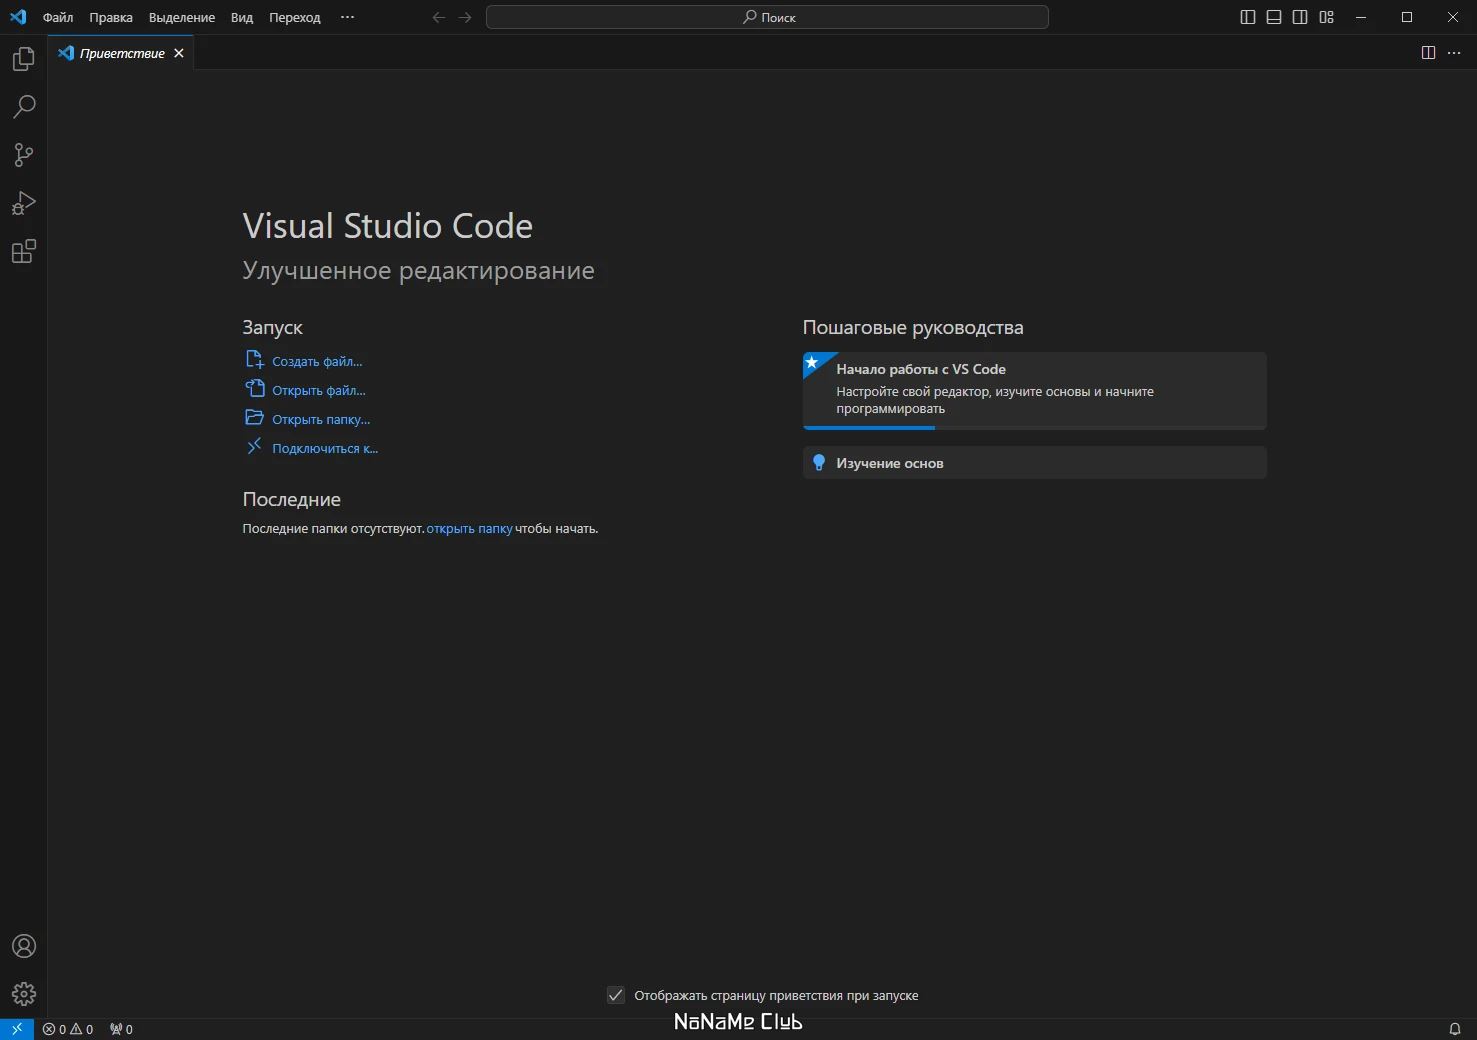
Task: Open the Accounts menu icon
Action: pos(23,946)
